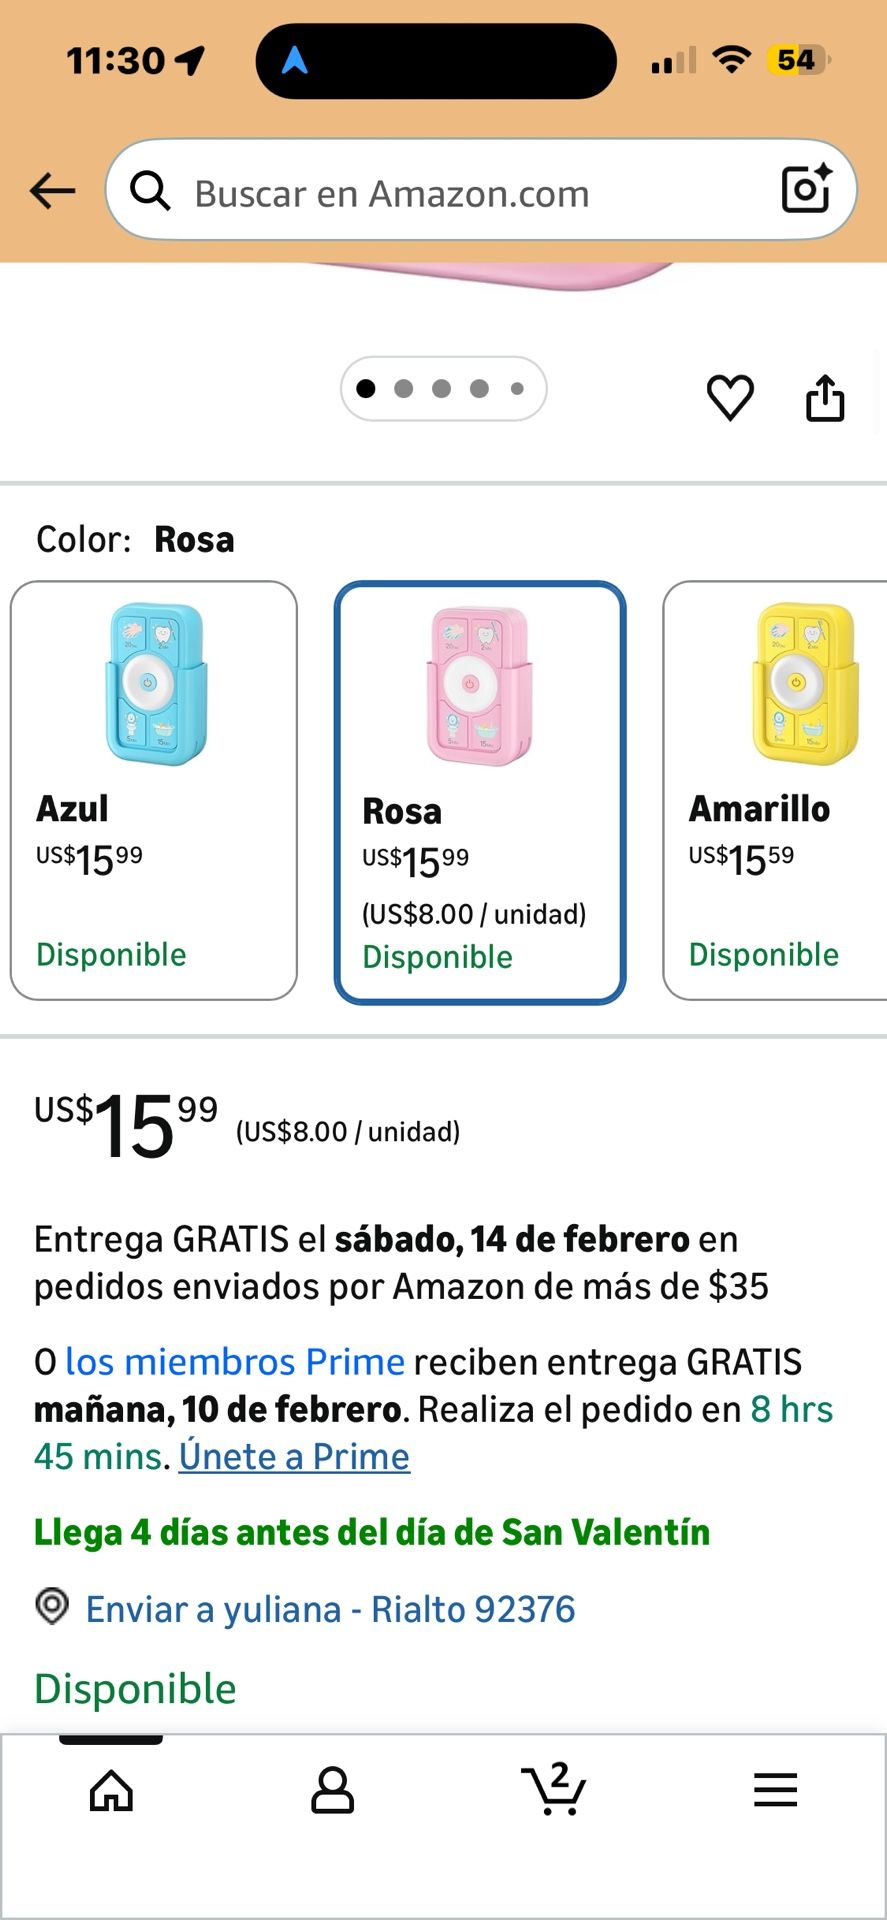Go to Home tab
Viewport: 887px width, 1920px height.
point(111,1790)
